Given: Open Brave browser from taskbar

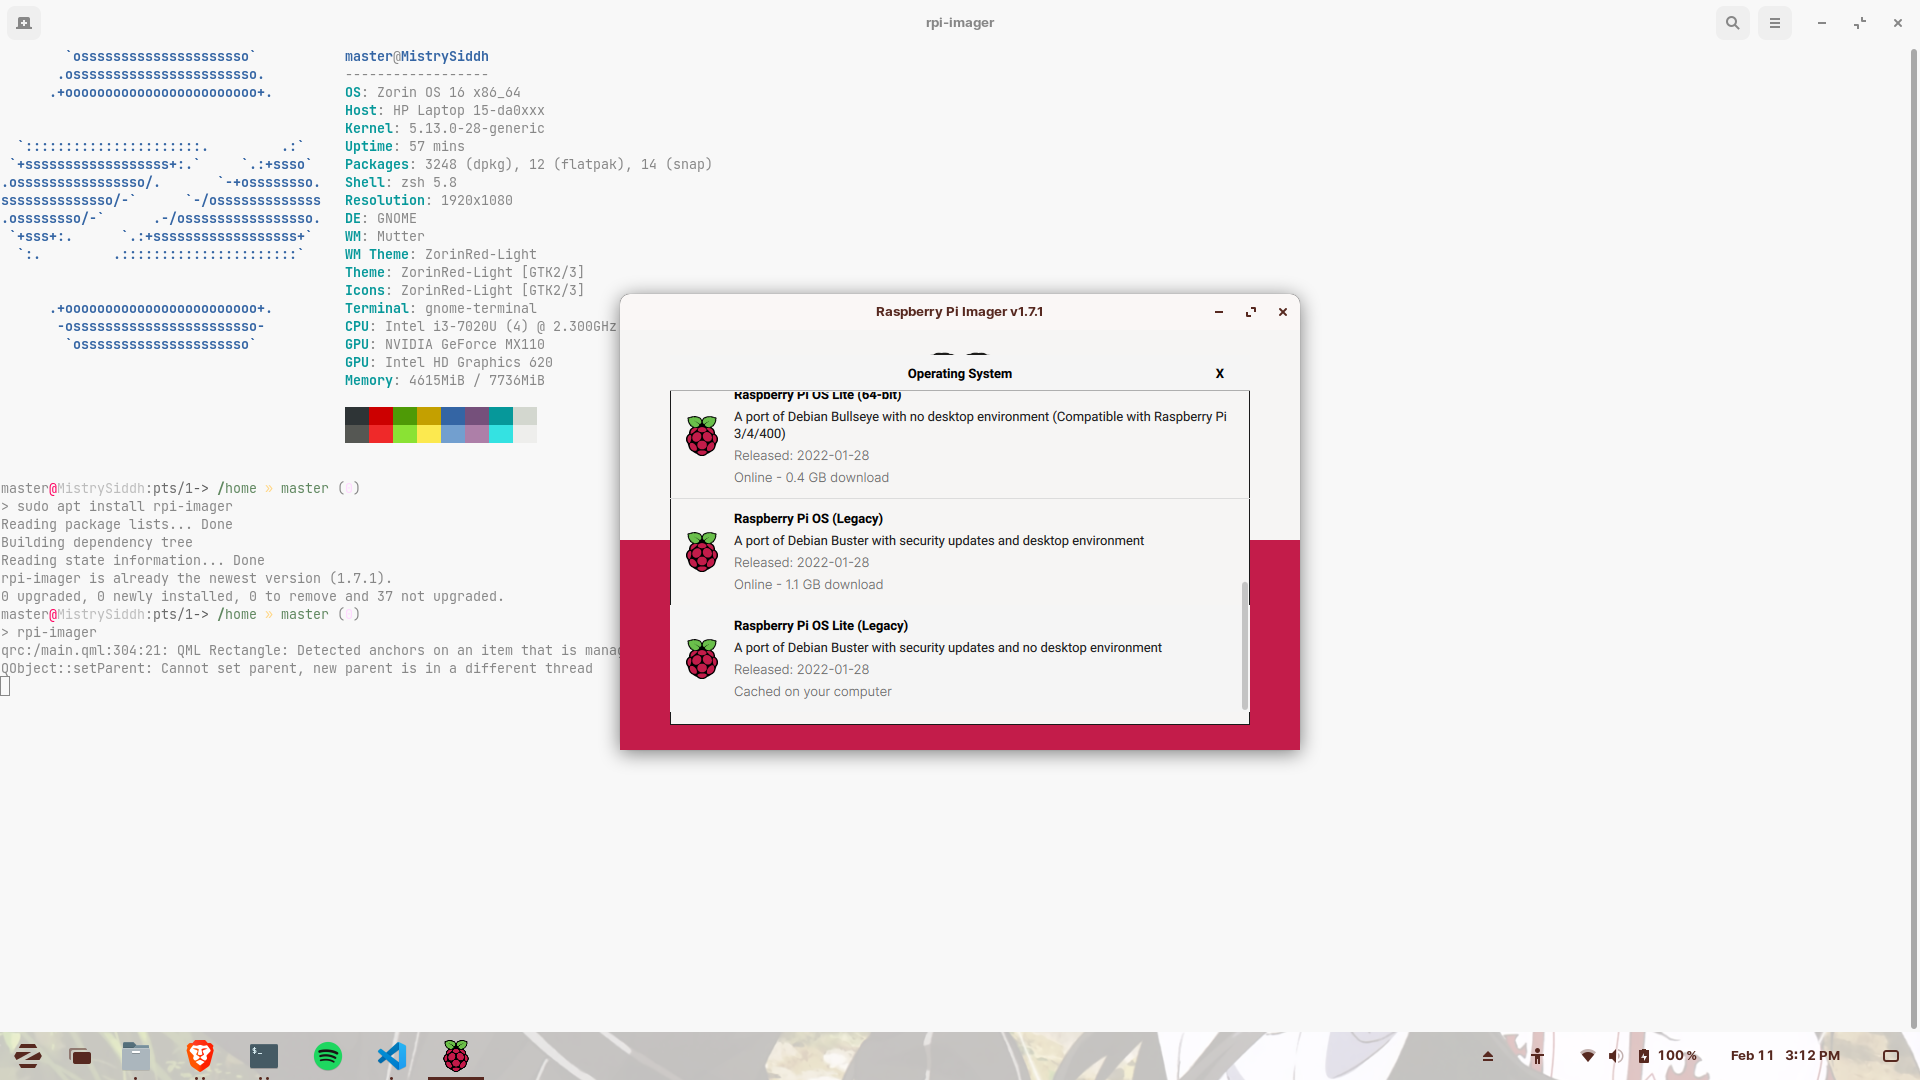Looking at the screenshot, I should tap(200, 1056).
